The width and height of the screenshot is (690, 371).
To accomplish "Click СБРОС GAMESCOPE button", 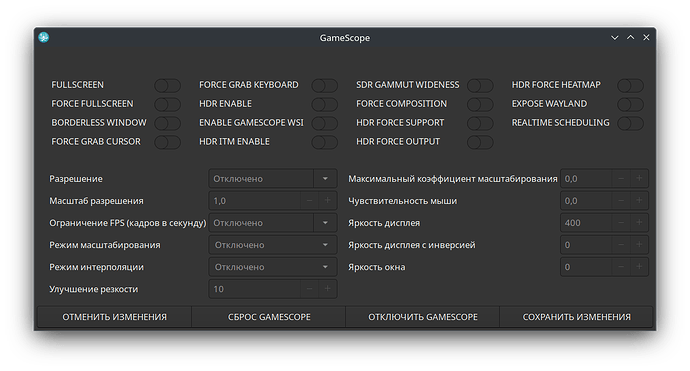I will [269, 317].
